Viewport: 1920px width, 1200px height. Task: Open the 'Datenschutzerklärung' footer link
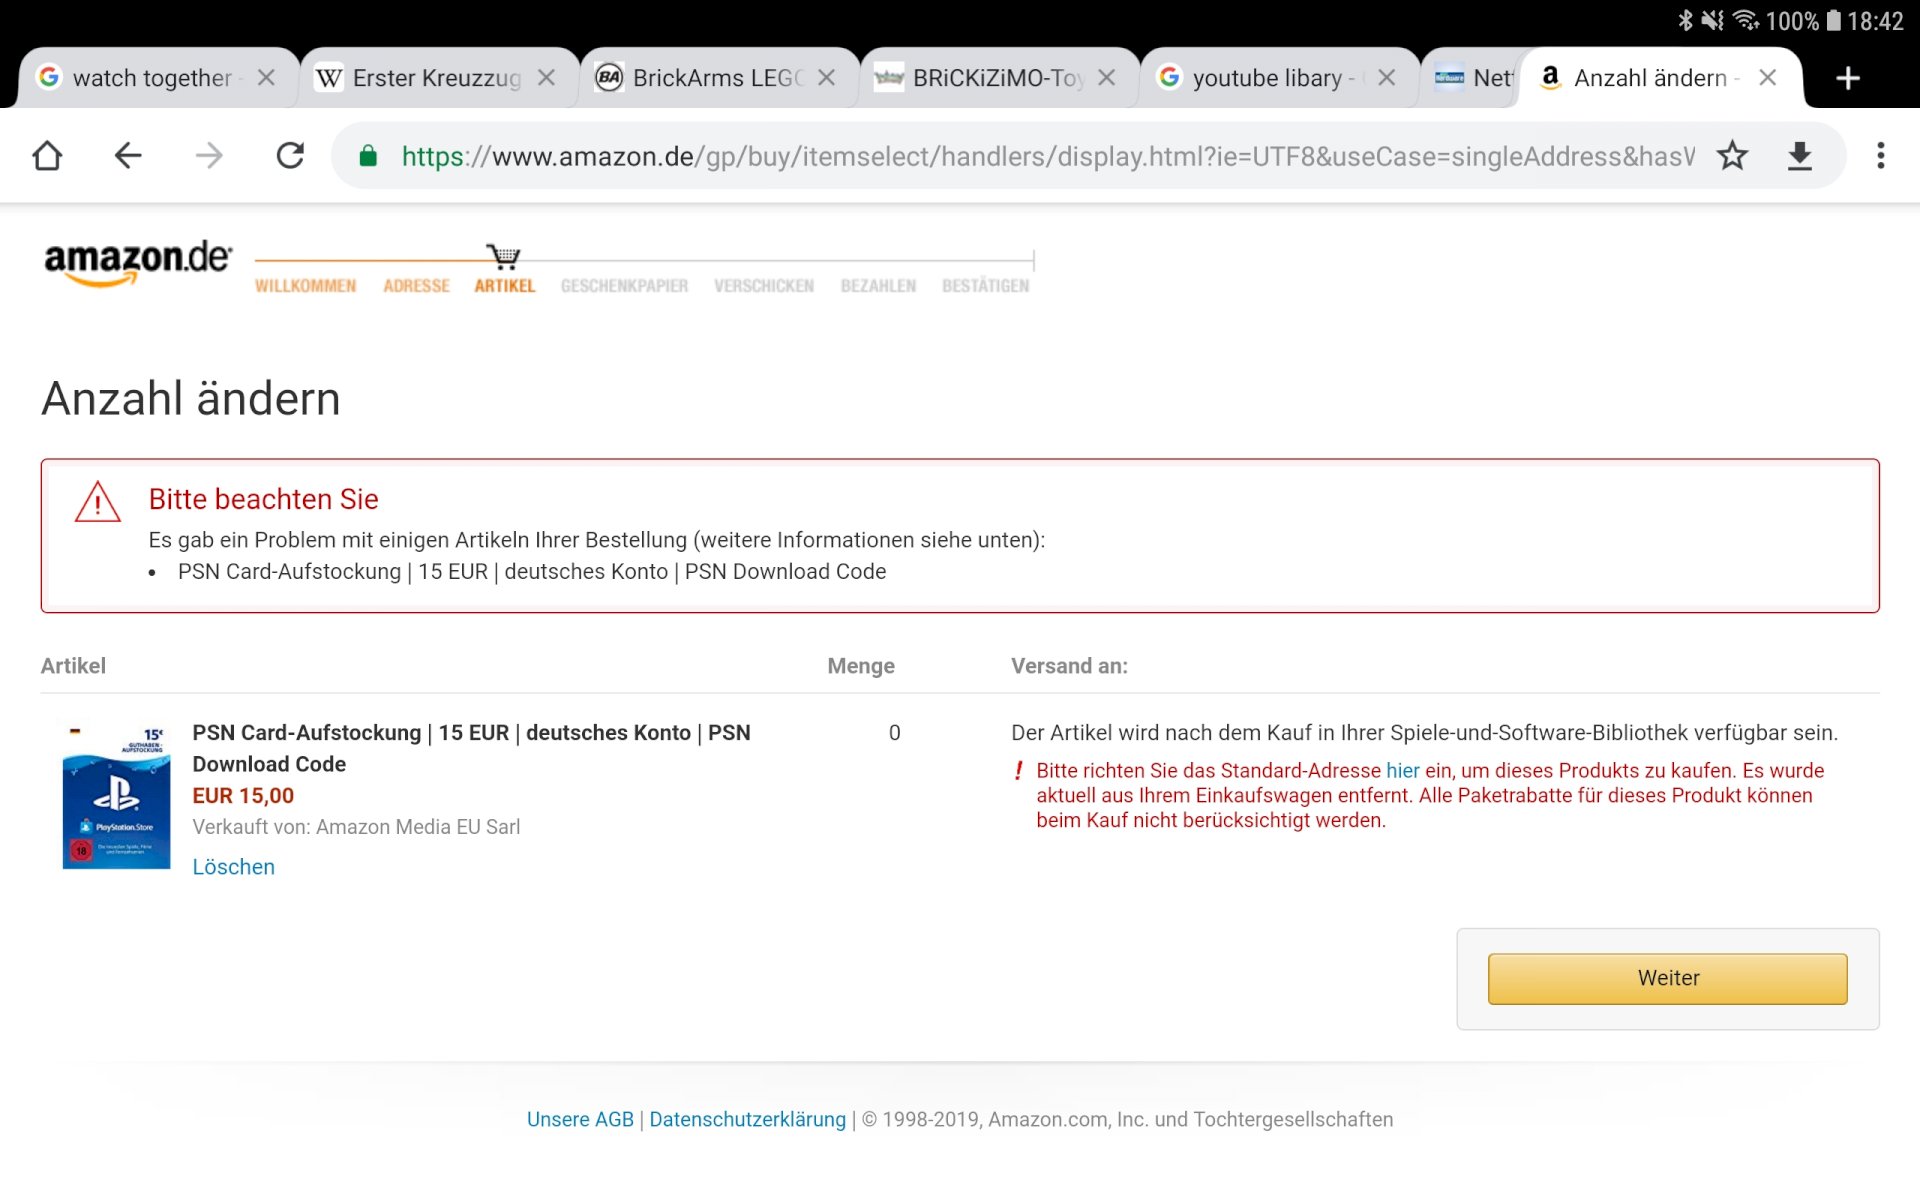coord(747,1120)
